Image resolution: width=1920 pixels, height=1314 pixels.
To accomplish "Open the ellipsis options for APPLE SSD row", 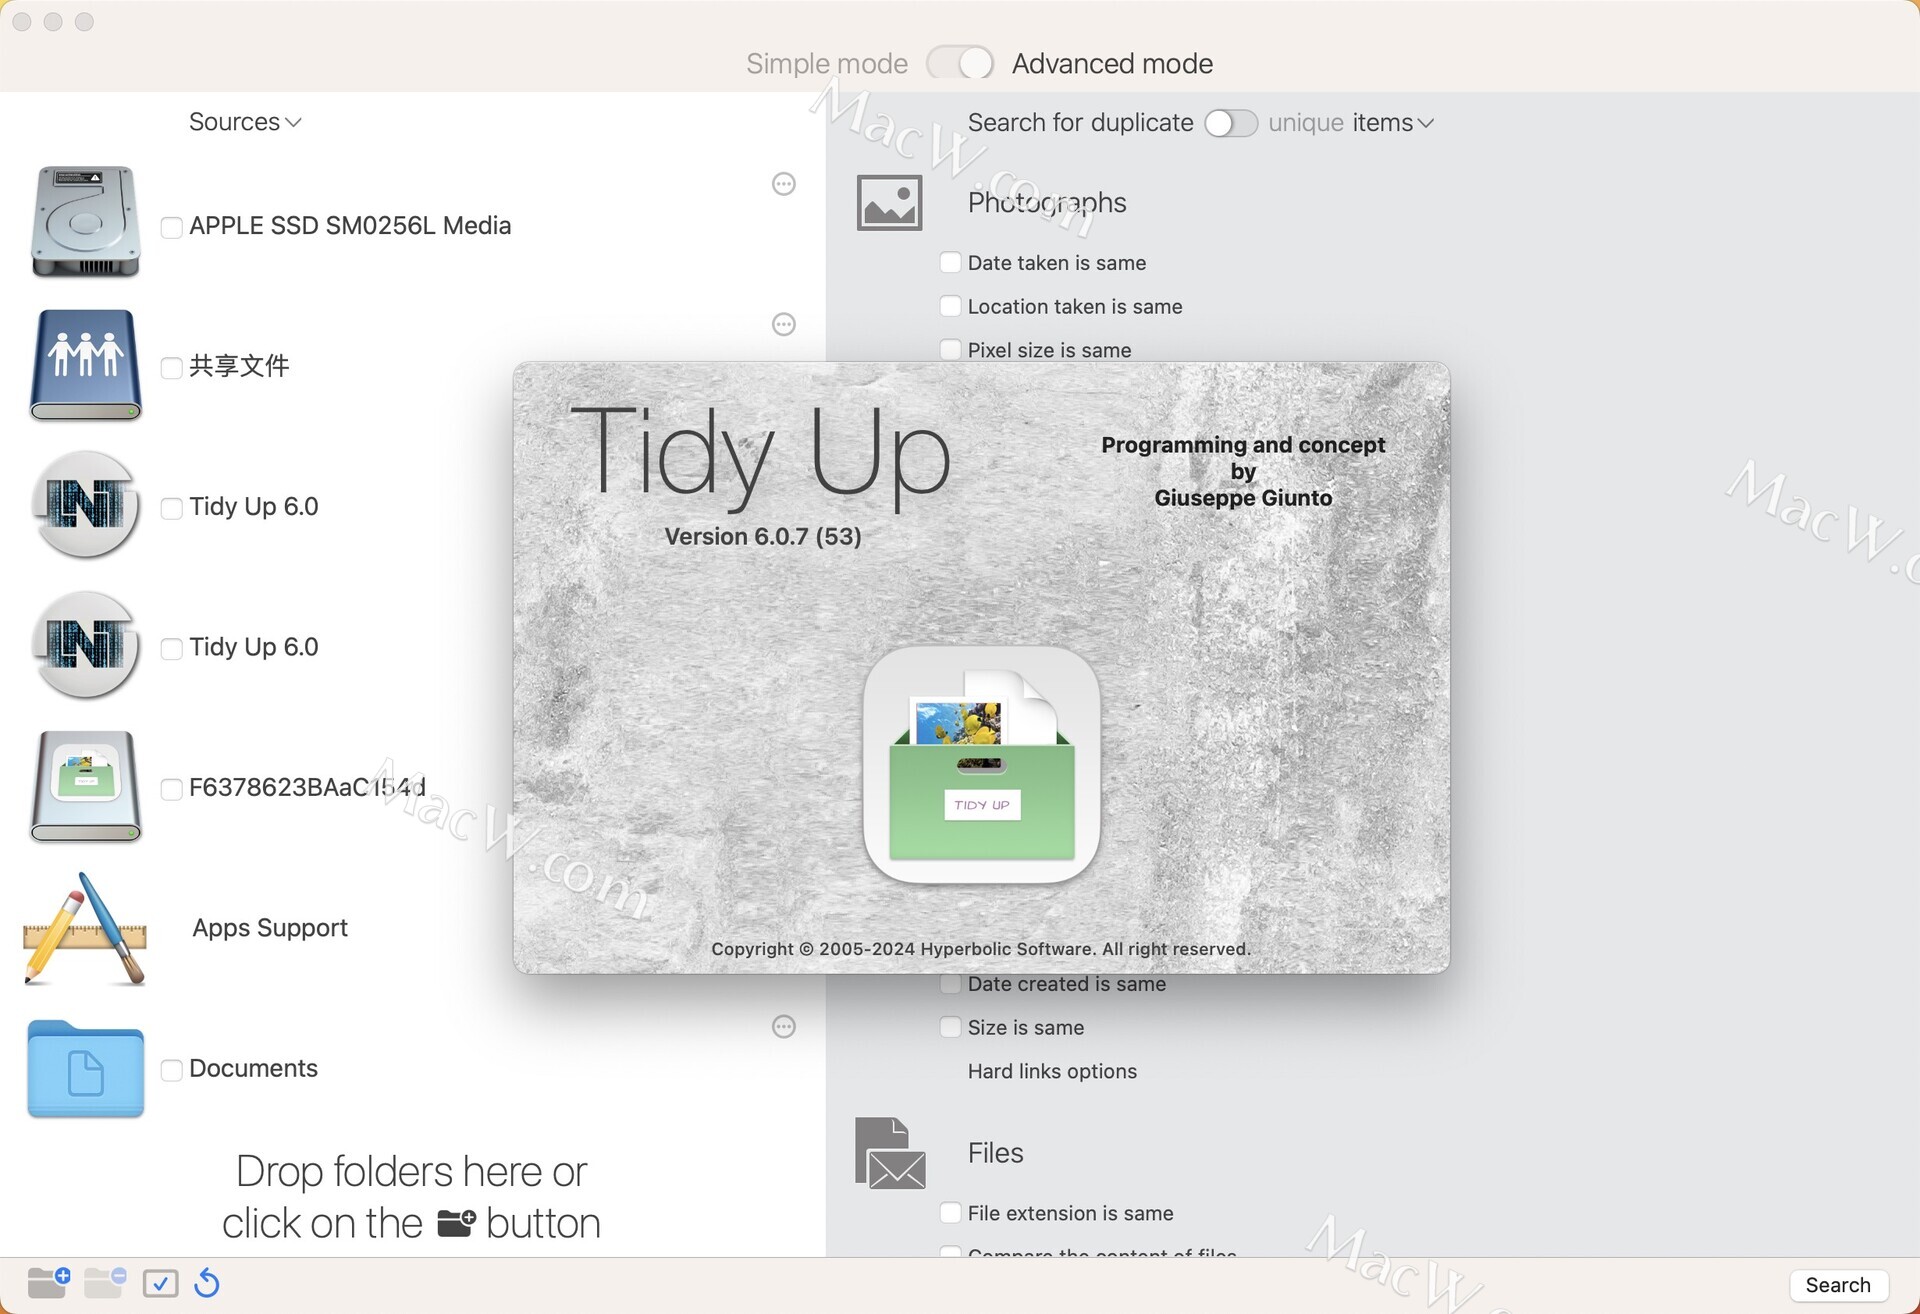I will 784,184.
